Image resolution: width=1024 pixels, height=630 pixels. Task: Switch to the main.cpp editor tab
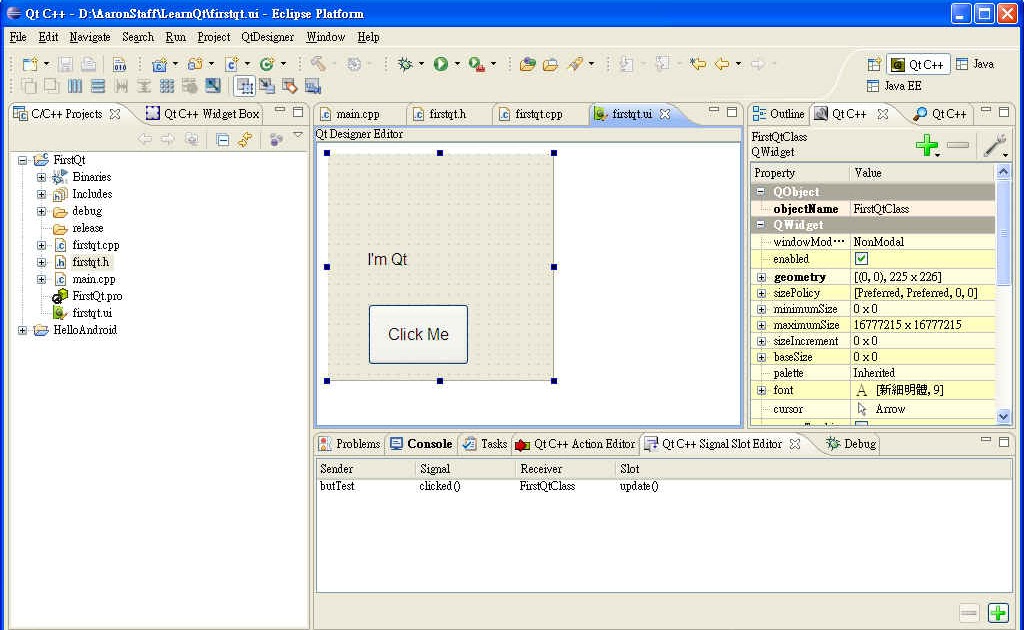(x=357, y=114)
